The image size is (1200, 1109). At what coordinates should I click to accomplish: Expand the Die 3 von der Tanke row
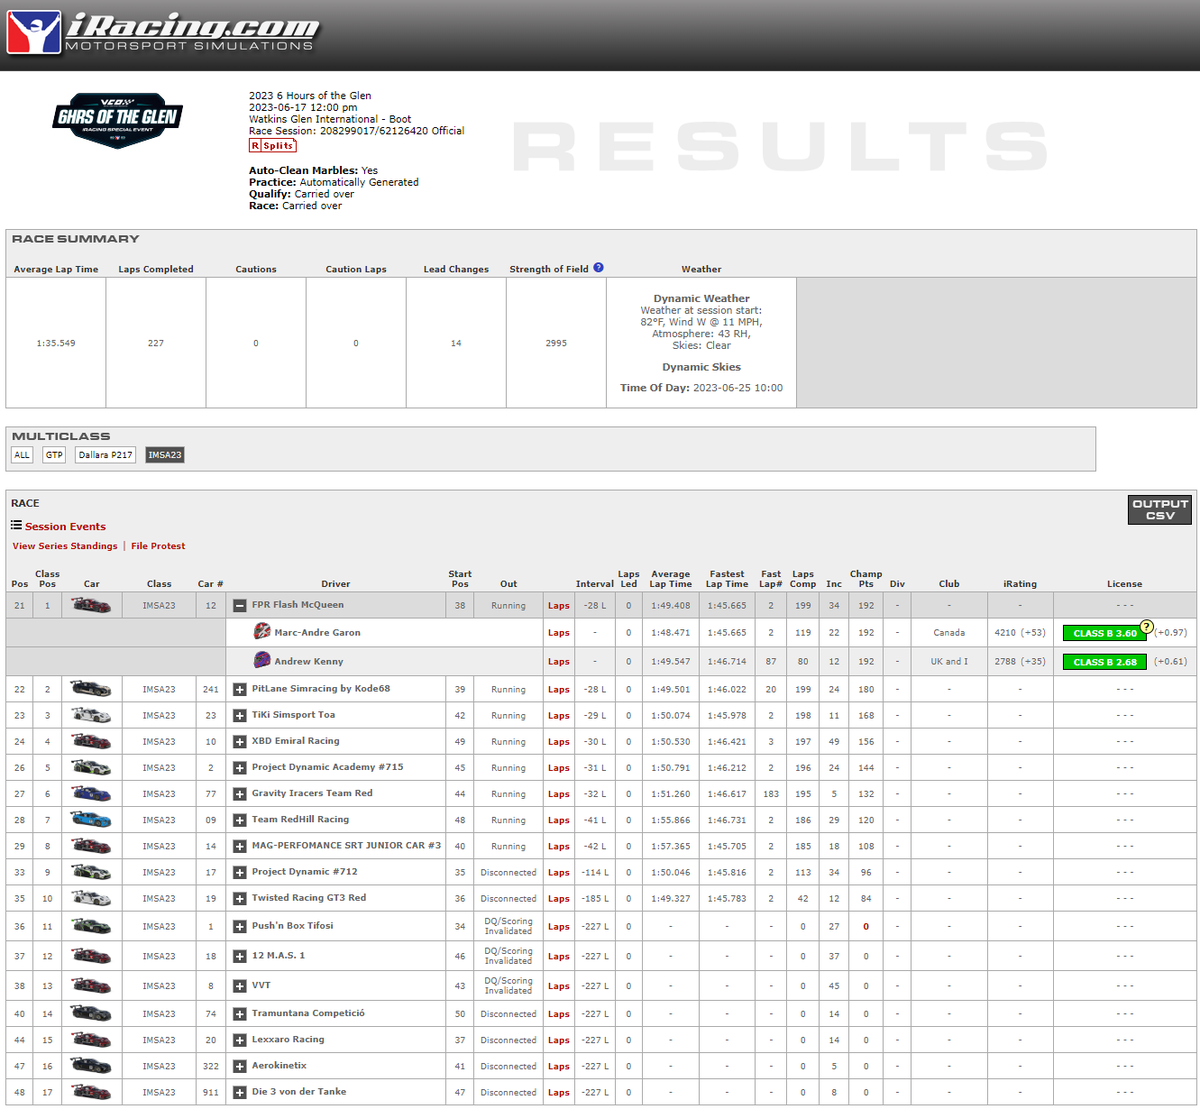point(239,1092)
